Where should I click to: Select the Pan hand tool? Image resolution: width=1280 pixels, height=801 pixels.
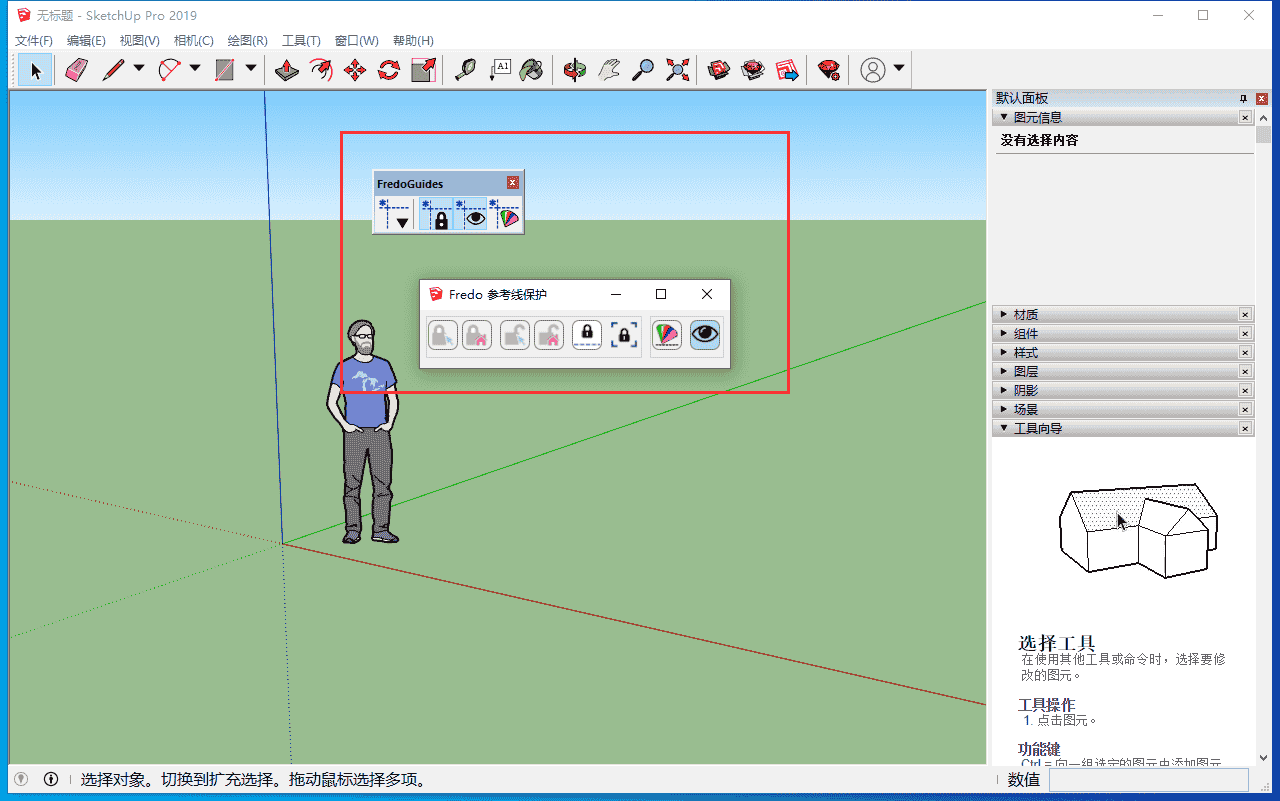608,70
